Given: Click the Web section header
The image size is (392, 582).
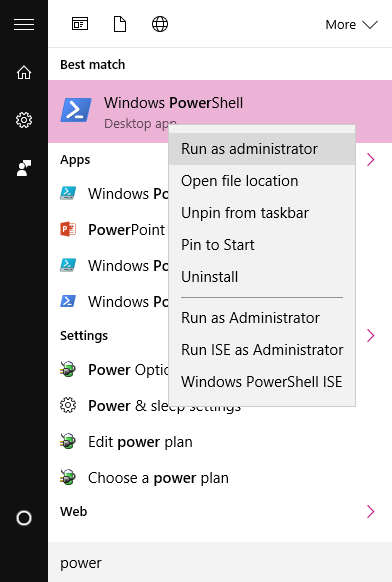Looking at the screenshot, I should [x=74, y=511].
